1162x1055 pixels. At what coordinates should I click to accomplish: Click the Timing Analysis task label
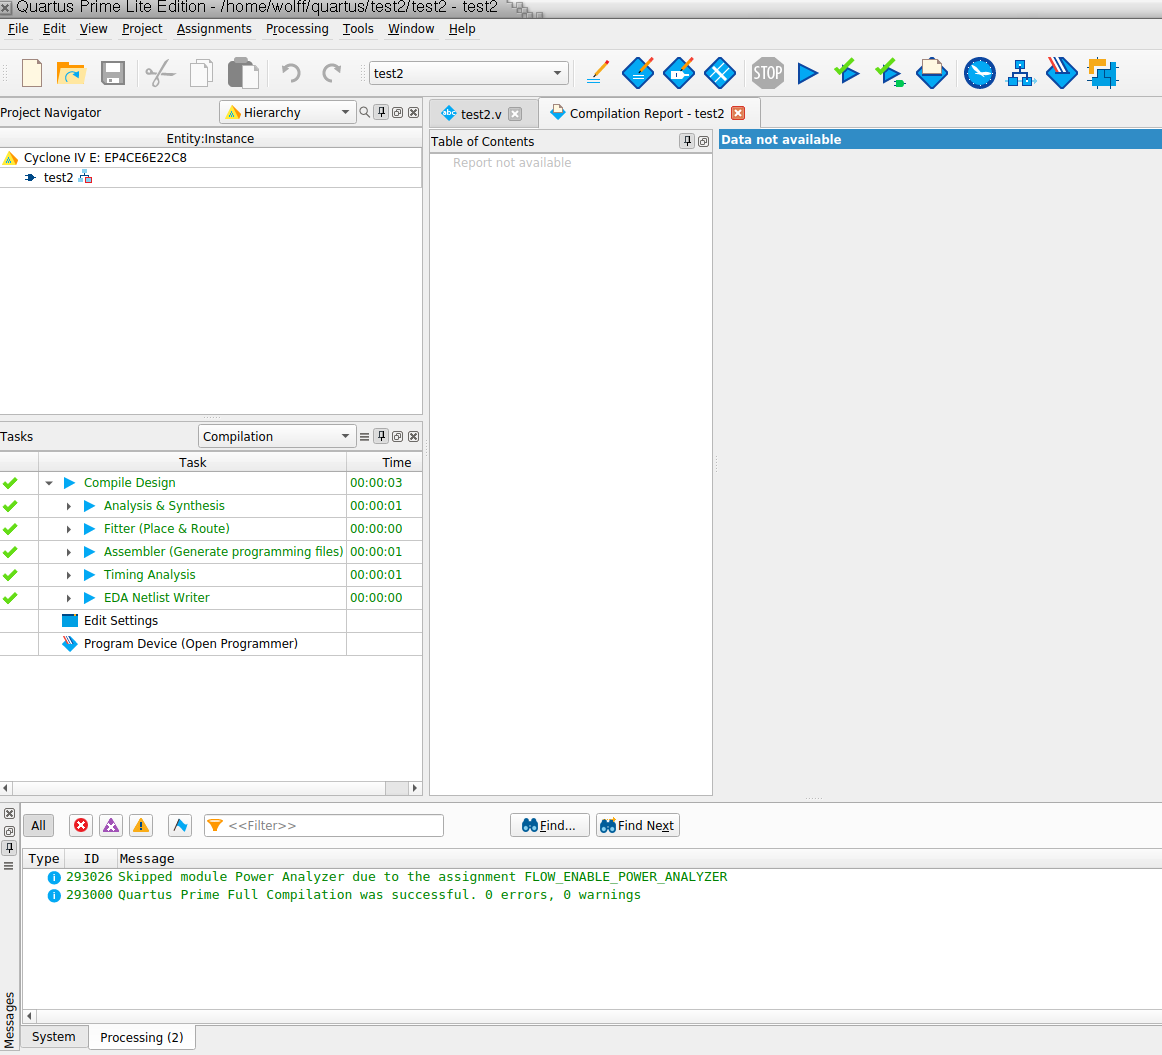(150, 575)
